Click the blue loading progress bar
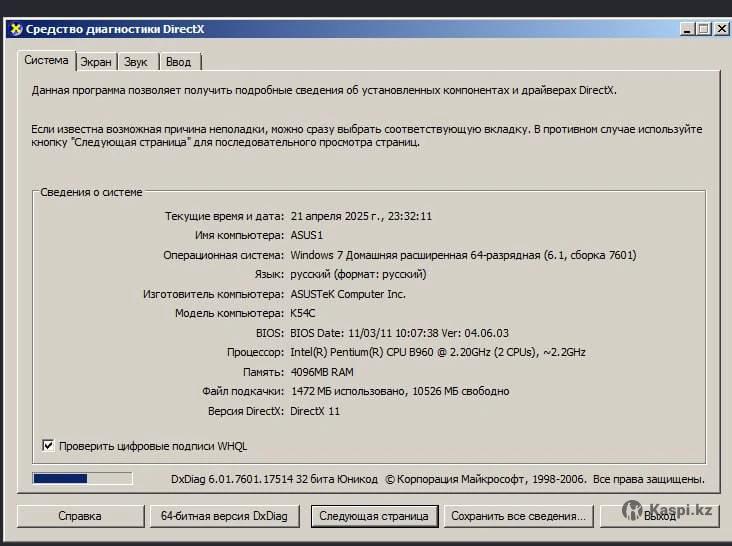 click(82, 478)
